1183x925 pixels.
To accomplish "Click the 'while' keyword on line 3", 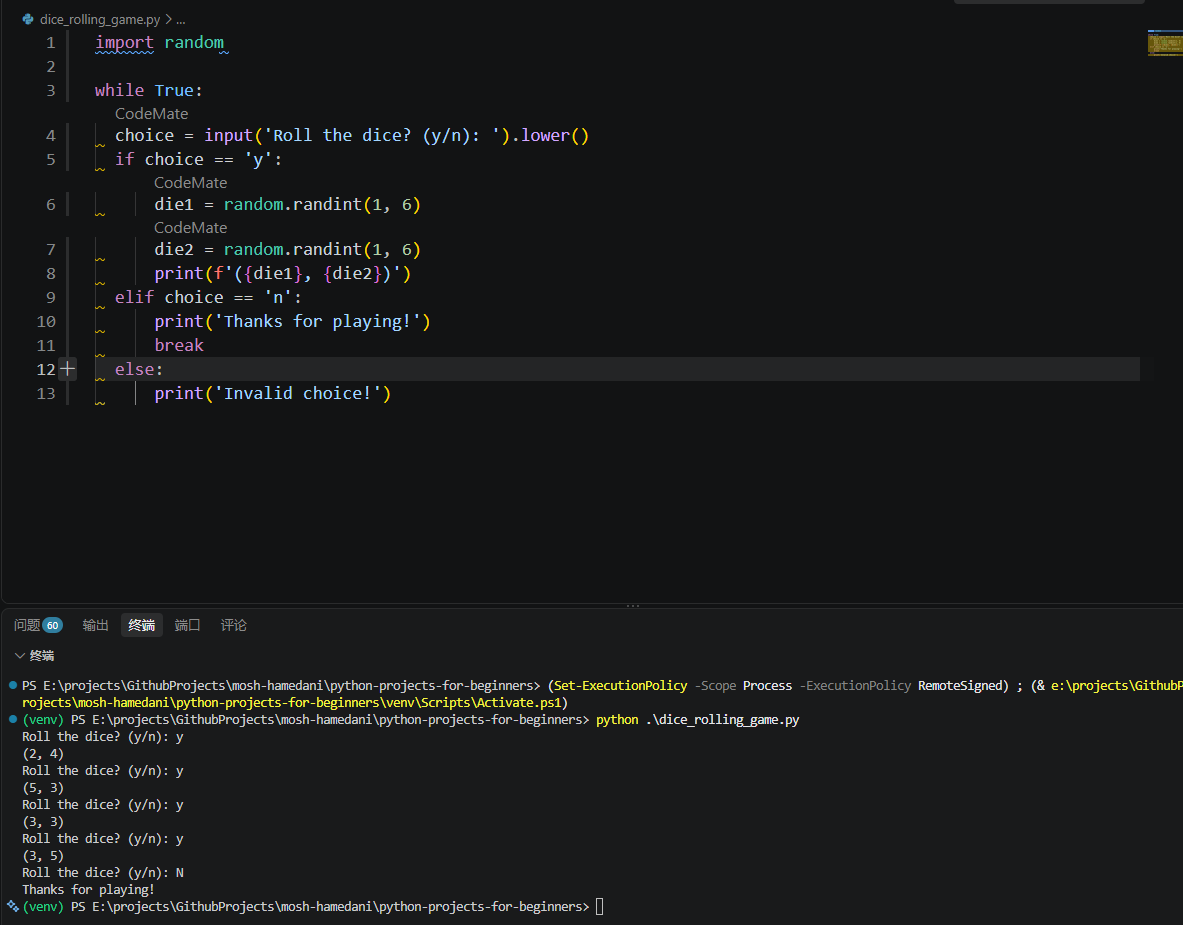I will click(x=119, y=91).
